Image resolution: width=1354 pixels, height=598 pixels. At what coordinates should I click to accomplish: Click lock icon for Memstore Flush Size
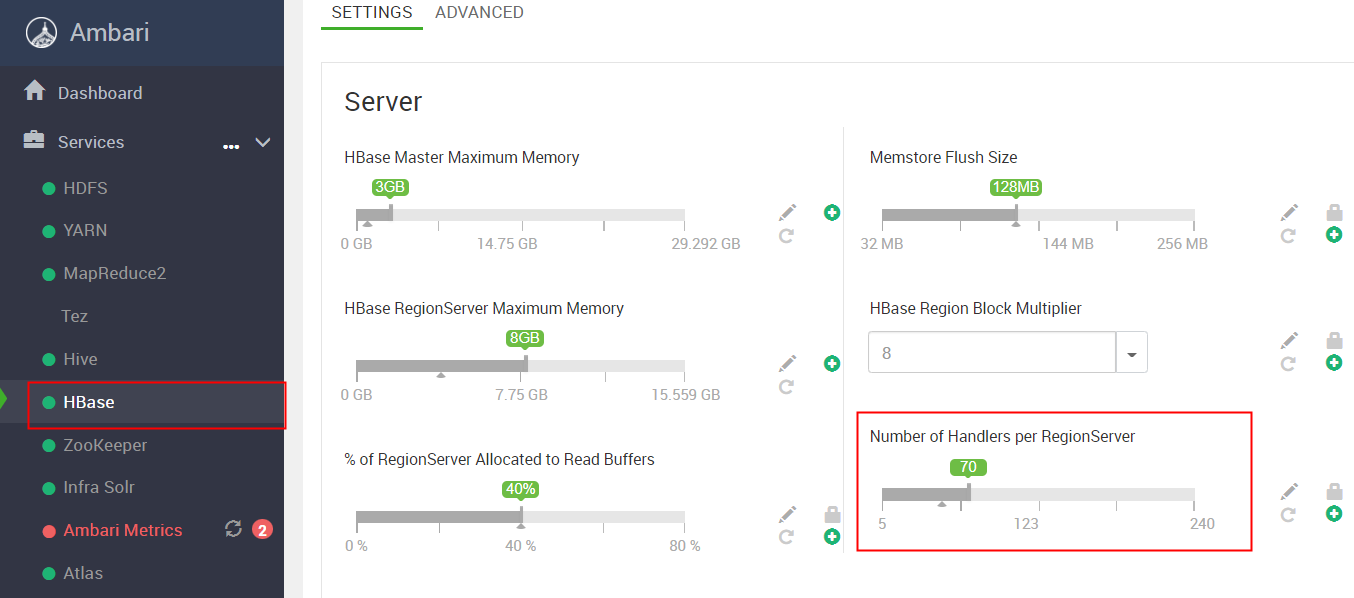point(1334,212)
